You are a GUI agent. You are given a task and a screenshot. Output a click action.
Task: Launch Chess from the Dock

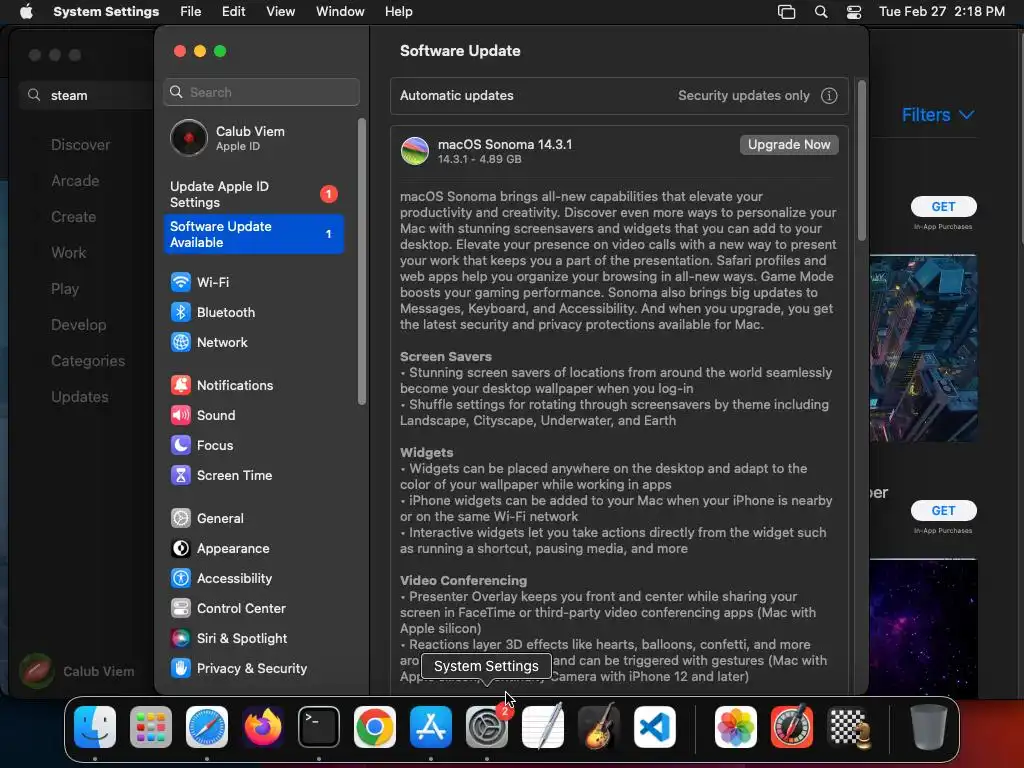point(848,727)
